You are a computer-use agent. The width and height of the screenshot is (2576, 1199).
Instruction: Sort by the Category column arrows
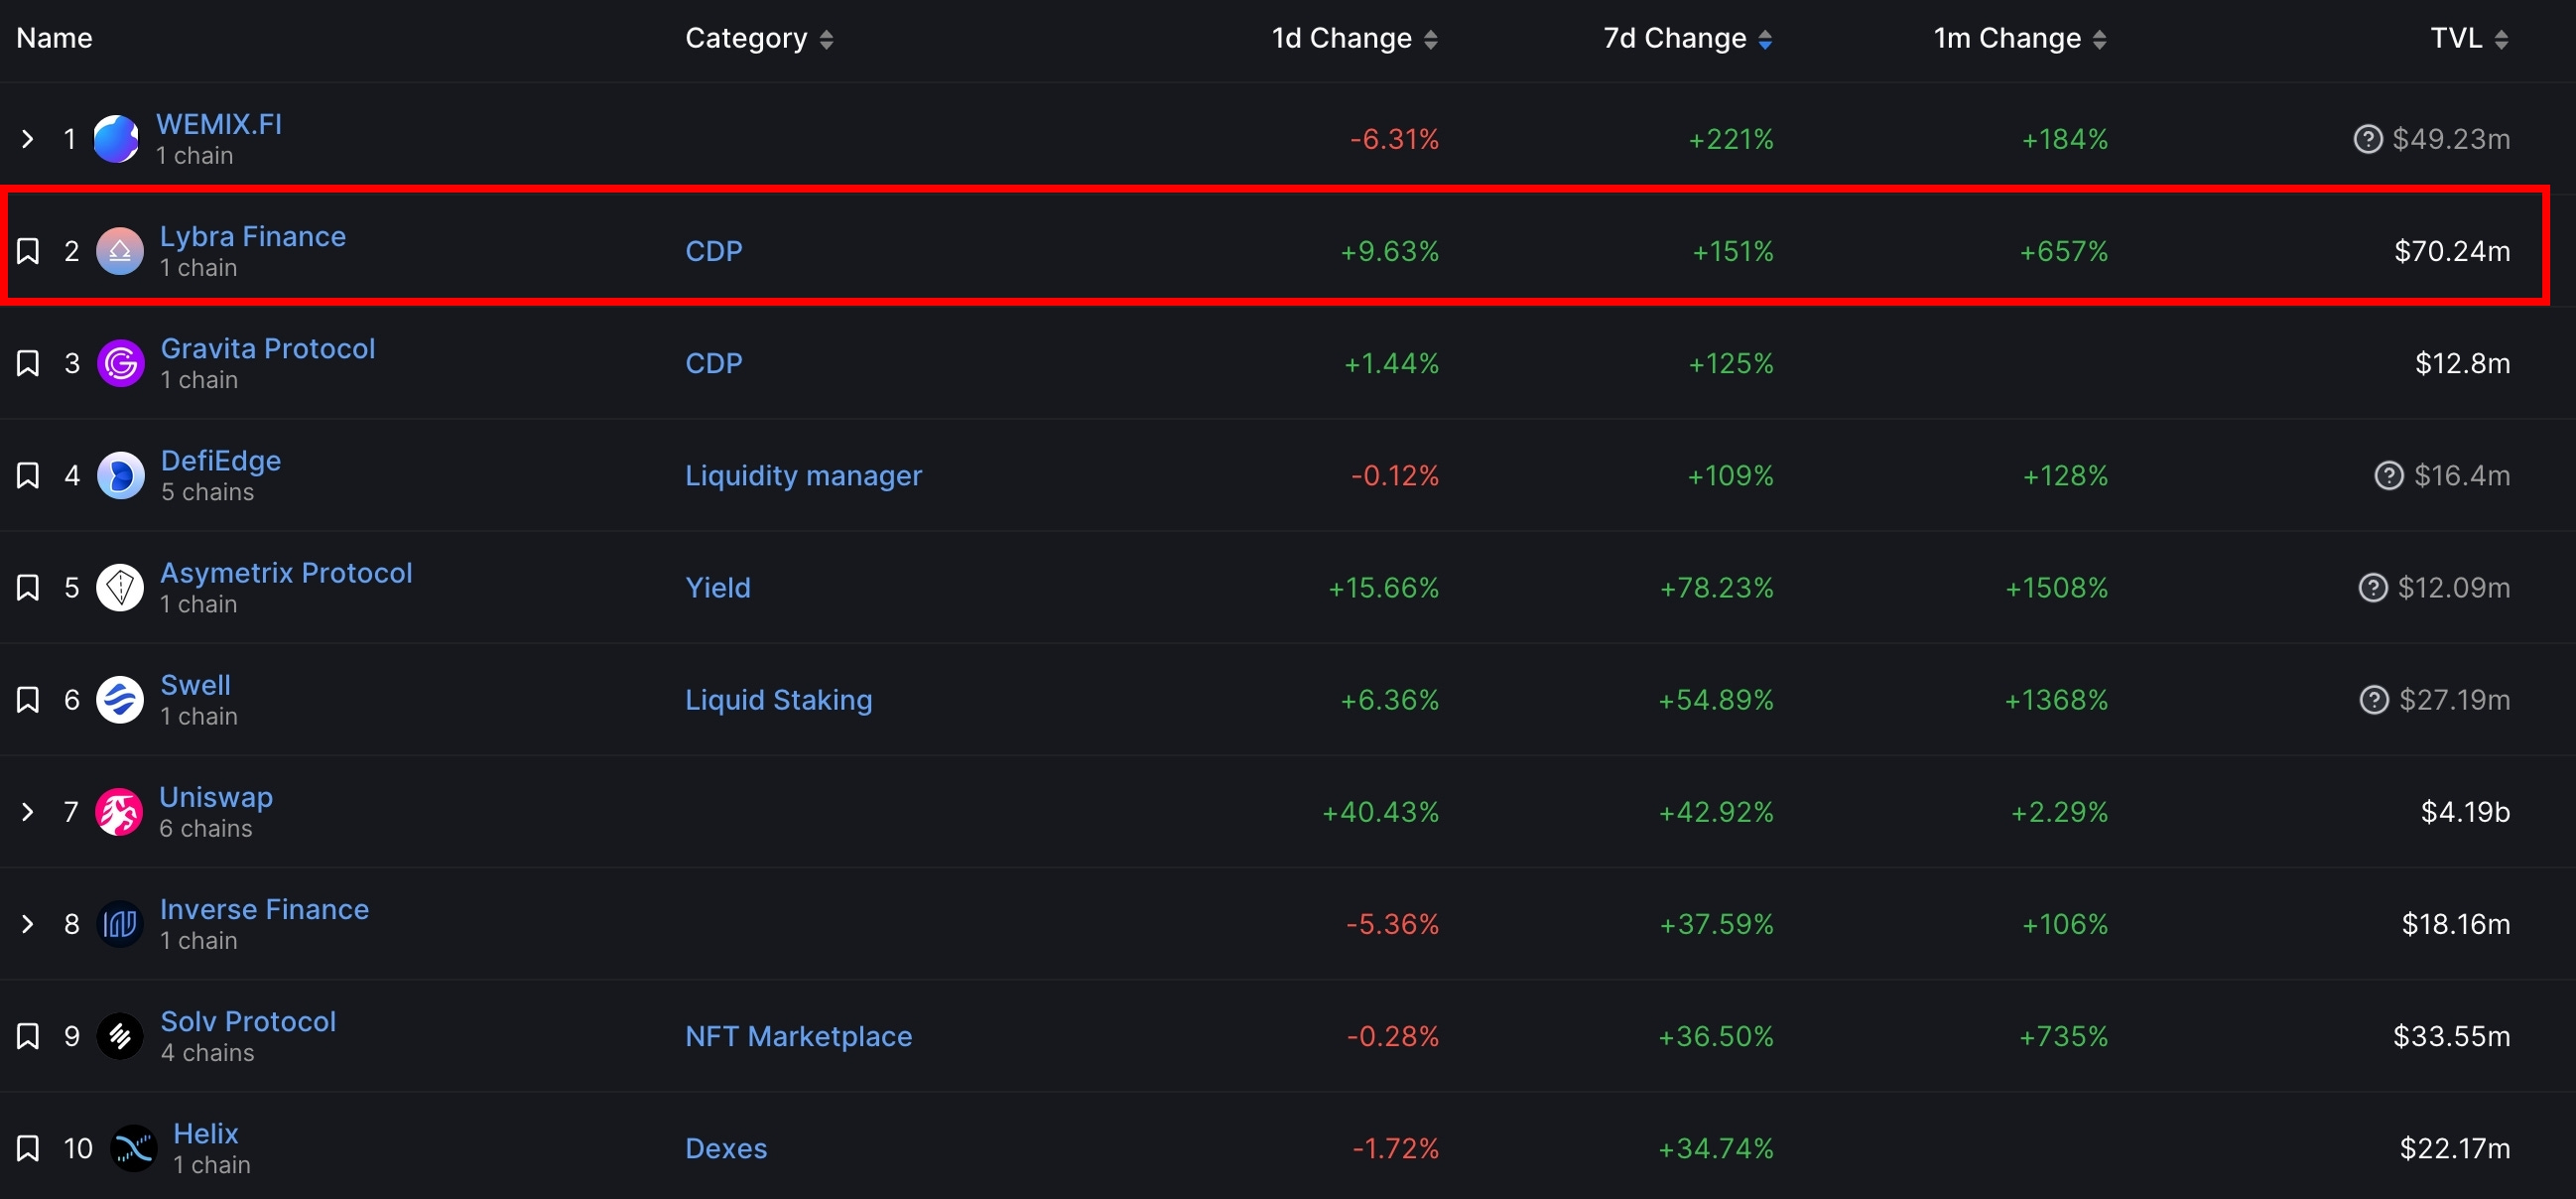point(826,39)
